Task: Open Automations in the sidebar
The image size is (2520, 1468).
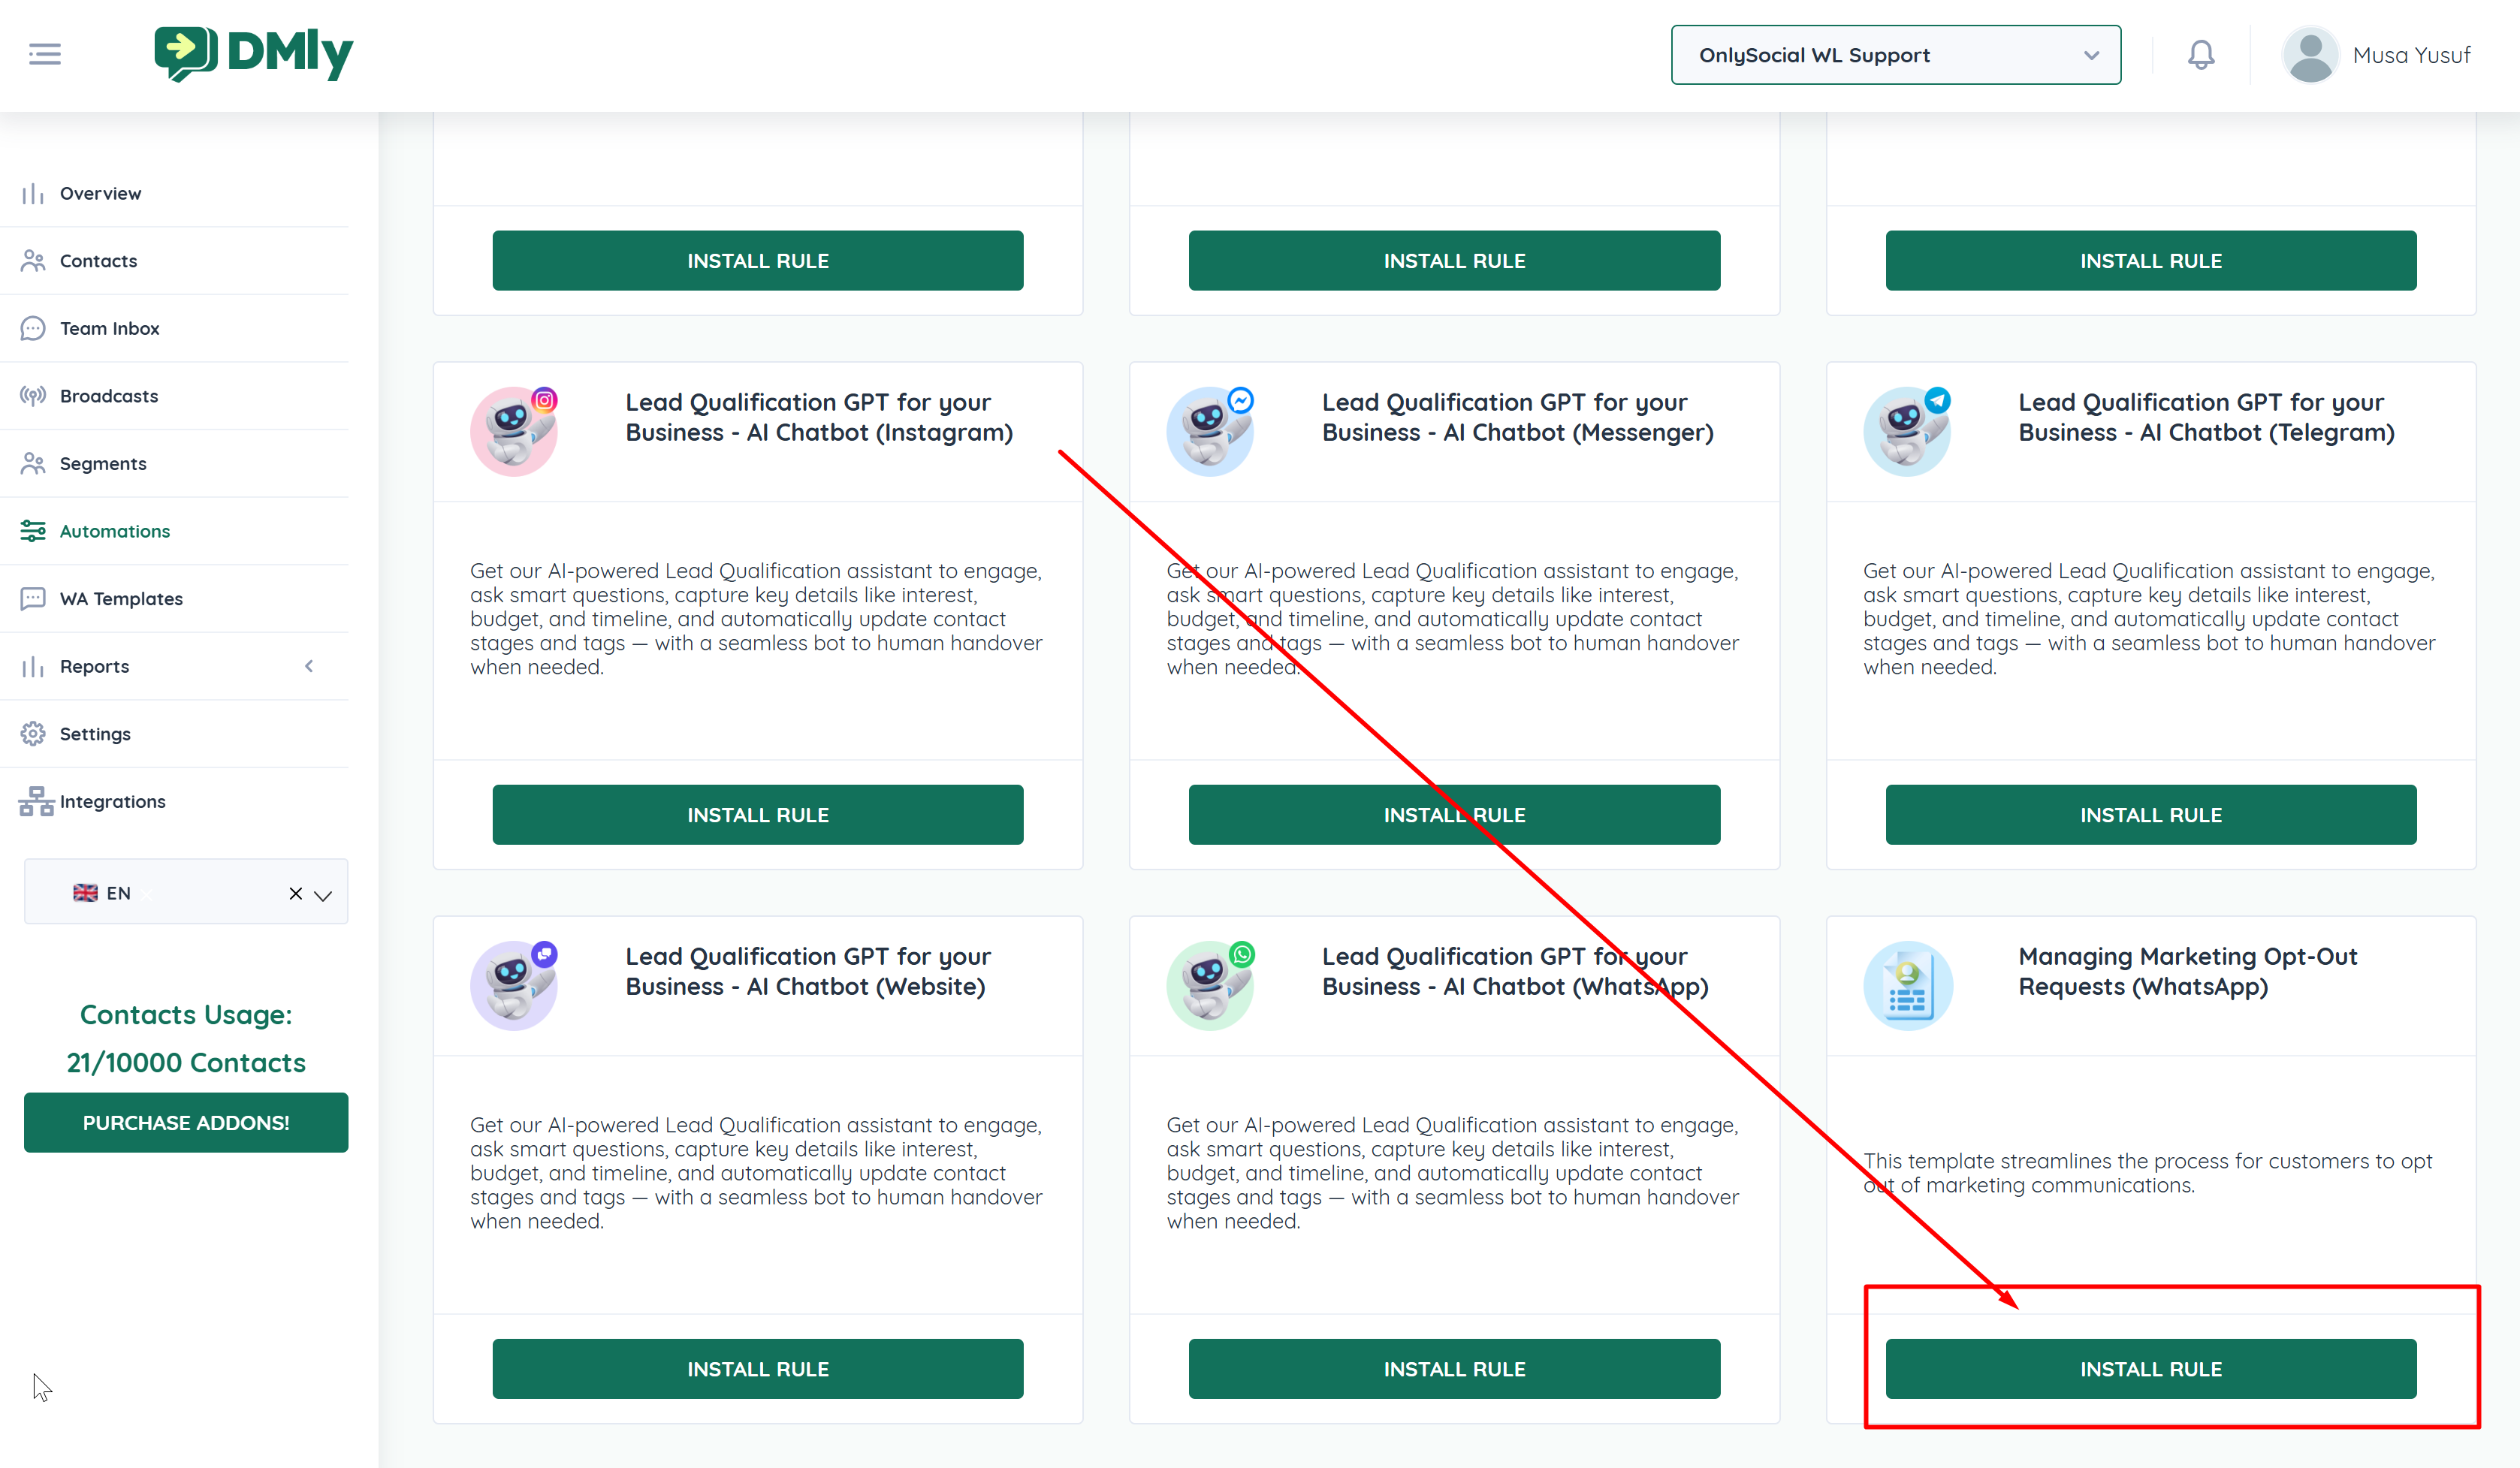Action: pyautogui.click(x=114, y=531)
